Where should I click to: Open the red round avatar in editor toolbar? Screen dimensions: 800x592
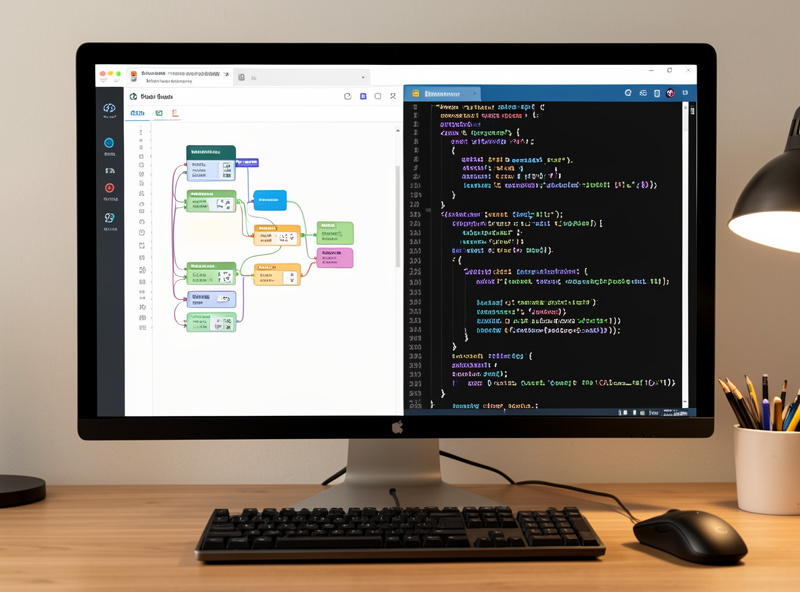point(670,93)
